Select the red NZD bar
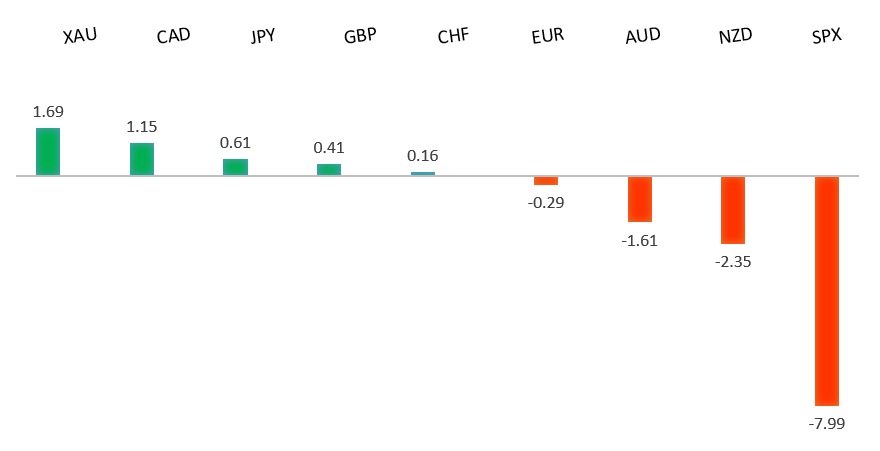Screen dimensions: 880x451 pos(733,210)
